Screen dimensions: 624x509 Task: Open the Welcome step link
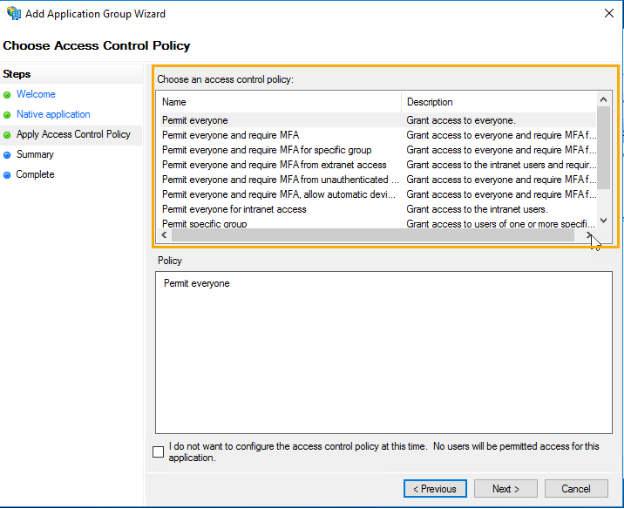tap(36, 95)
